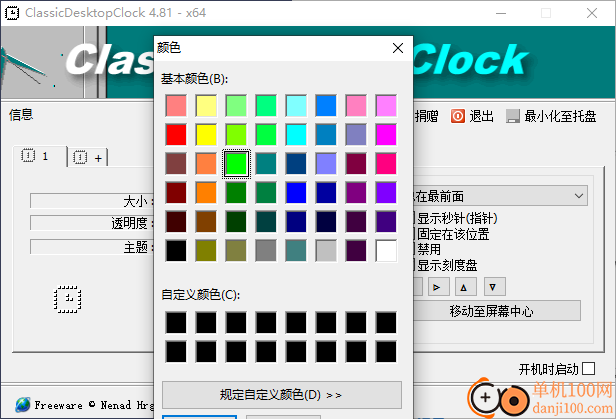This screenshot has height=419, width=616.
Task: Click 捐赠 donate menu item
Action: coord(426,116)
